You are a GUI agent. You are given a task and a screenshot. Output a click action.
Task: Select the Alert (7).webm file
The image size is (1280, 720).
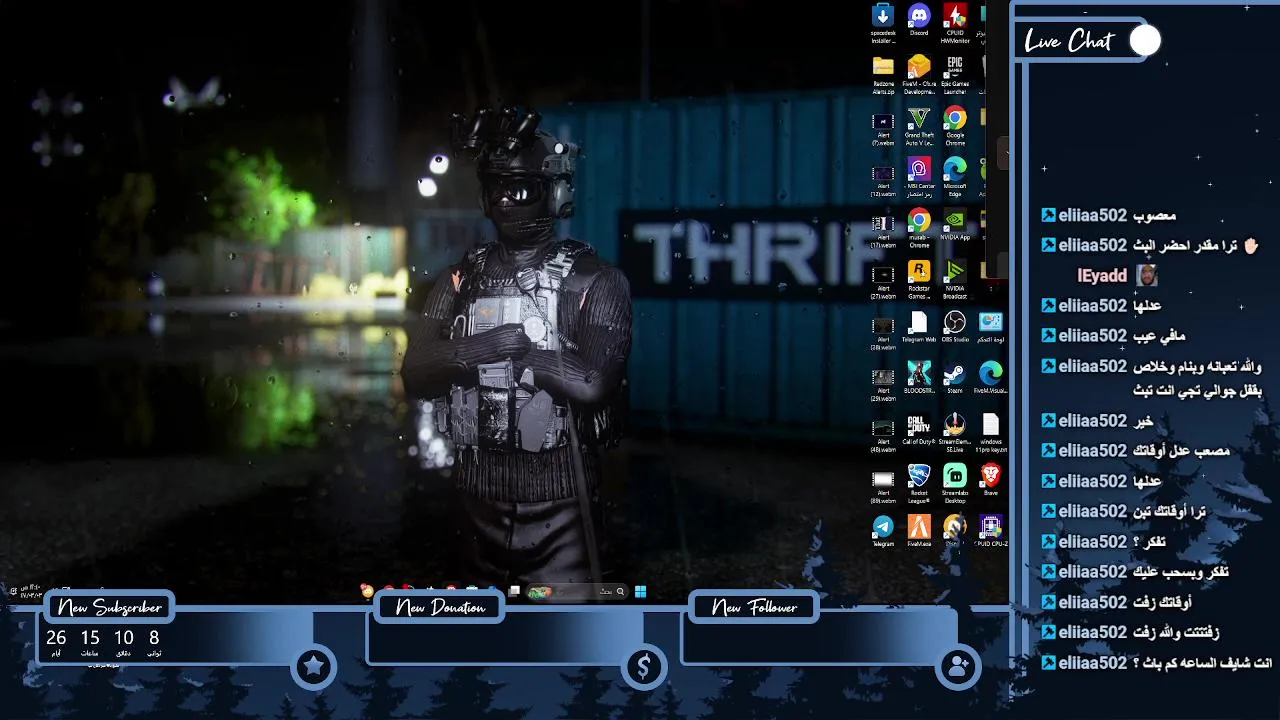(883, 128)
